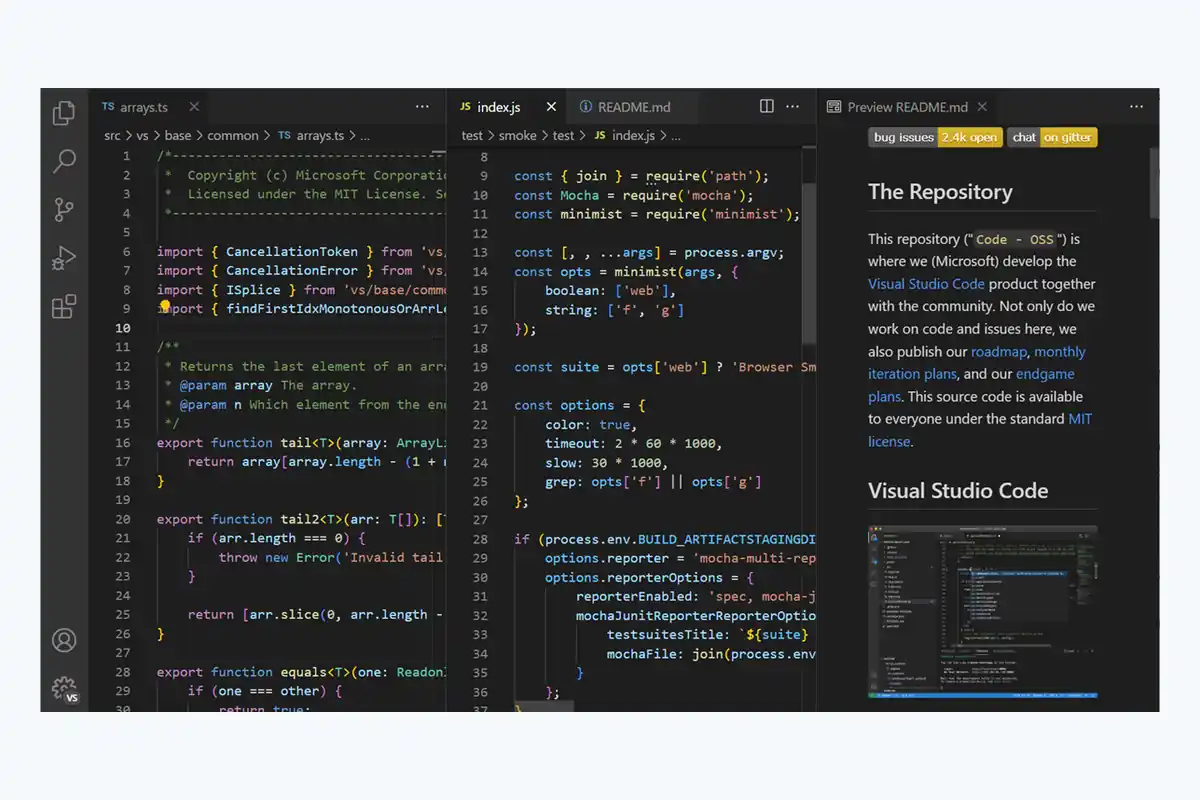
Task: Click the 'export function tail2' line
Action: [301, 519]
